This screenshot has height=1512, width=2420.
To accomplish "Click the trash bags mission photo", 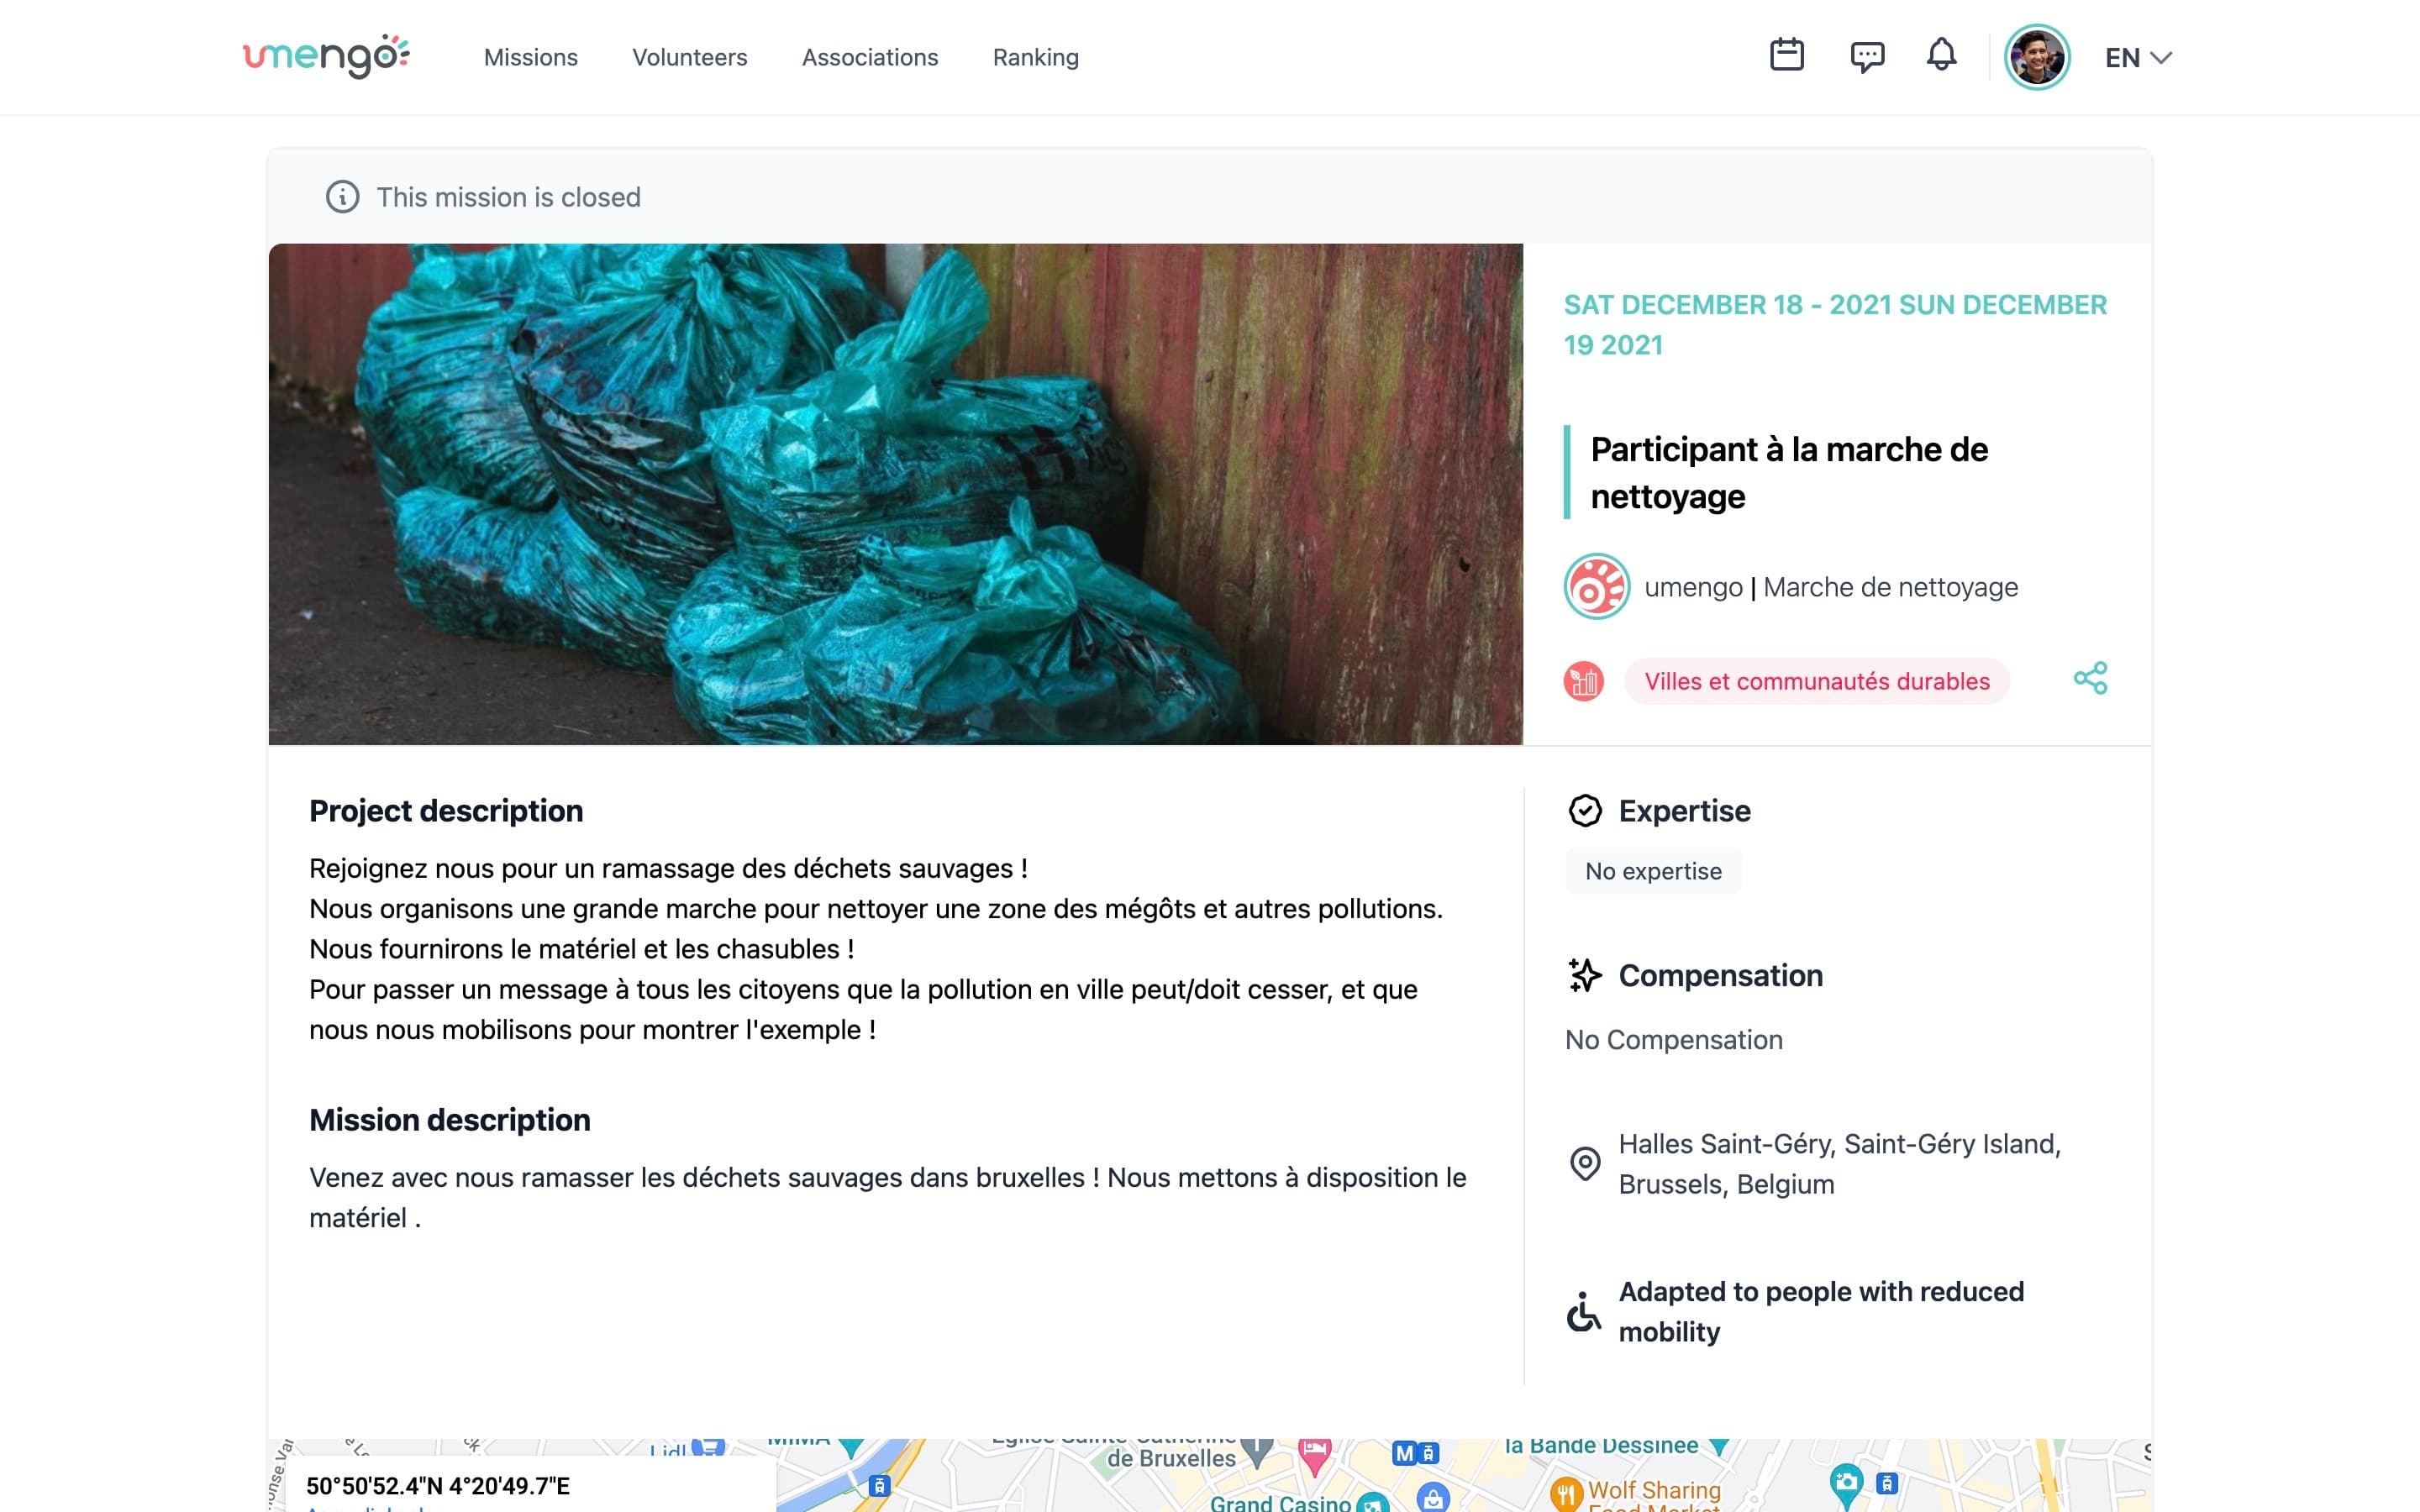I will coord(896,494).
